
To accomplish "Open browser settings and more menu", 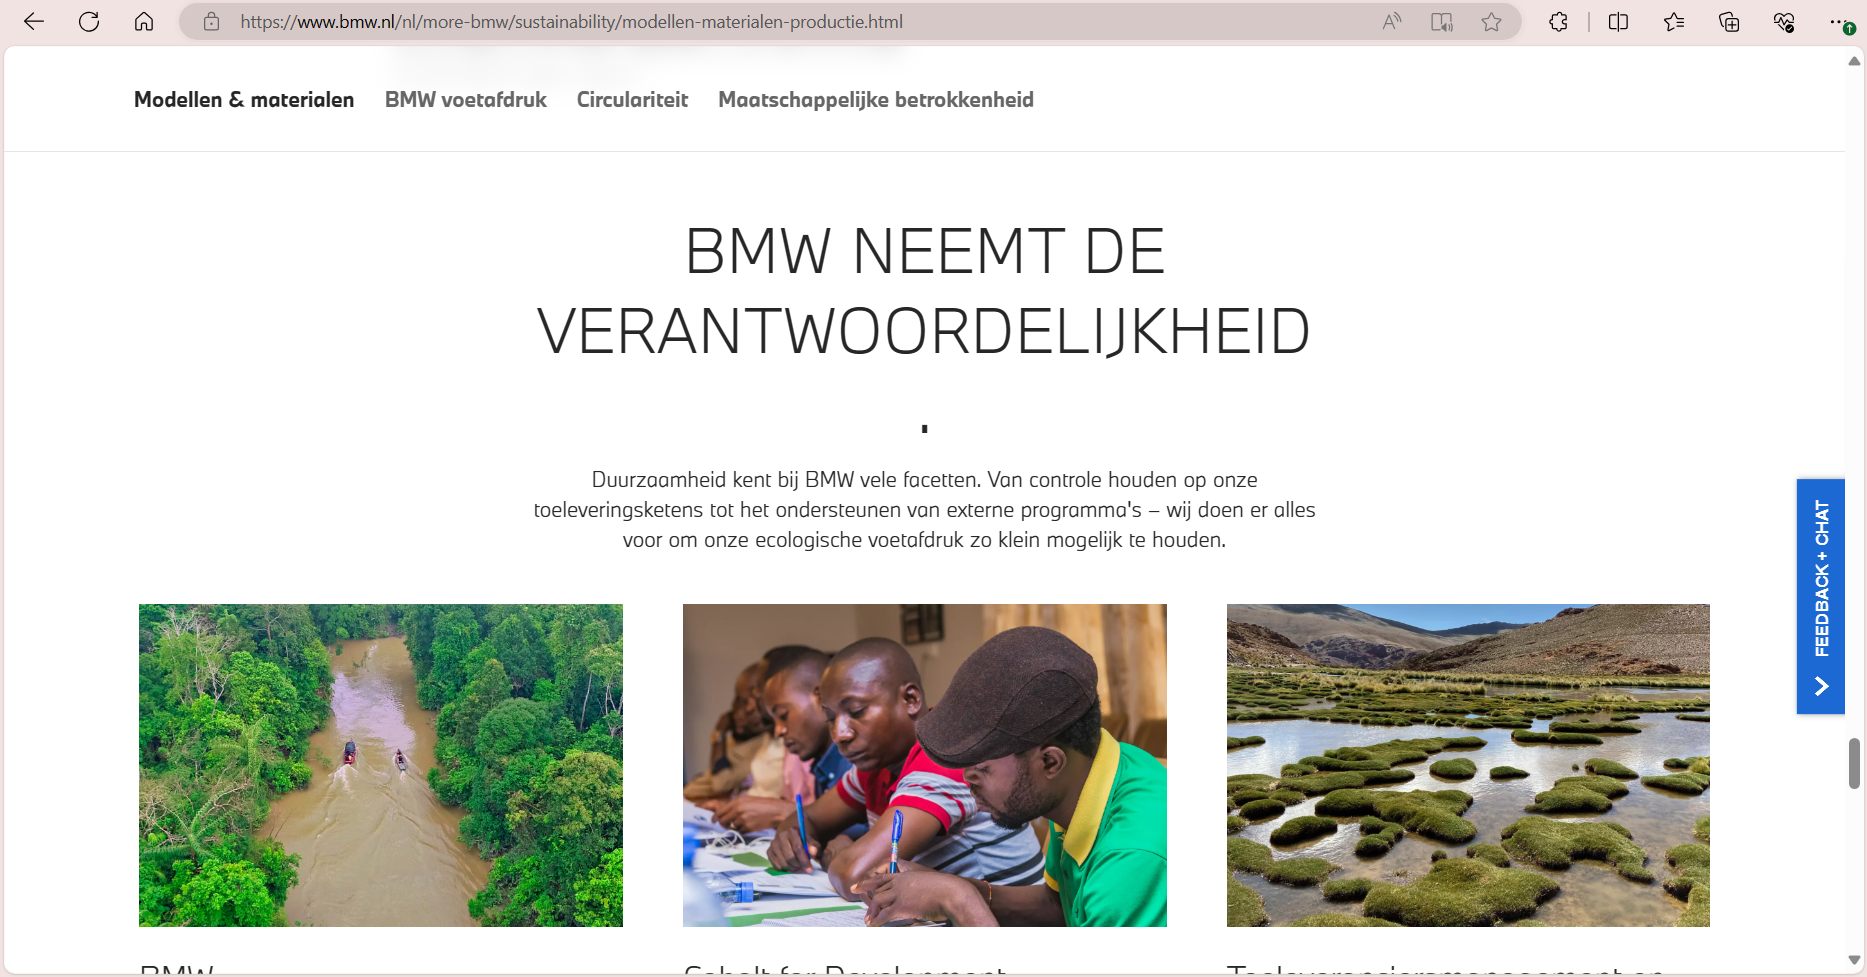I will [1840, 22].
